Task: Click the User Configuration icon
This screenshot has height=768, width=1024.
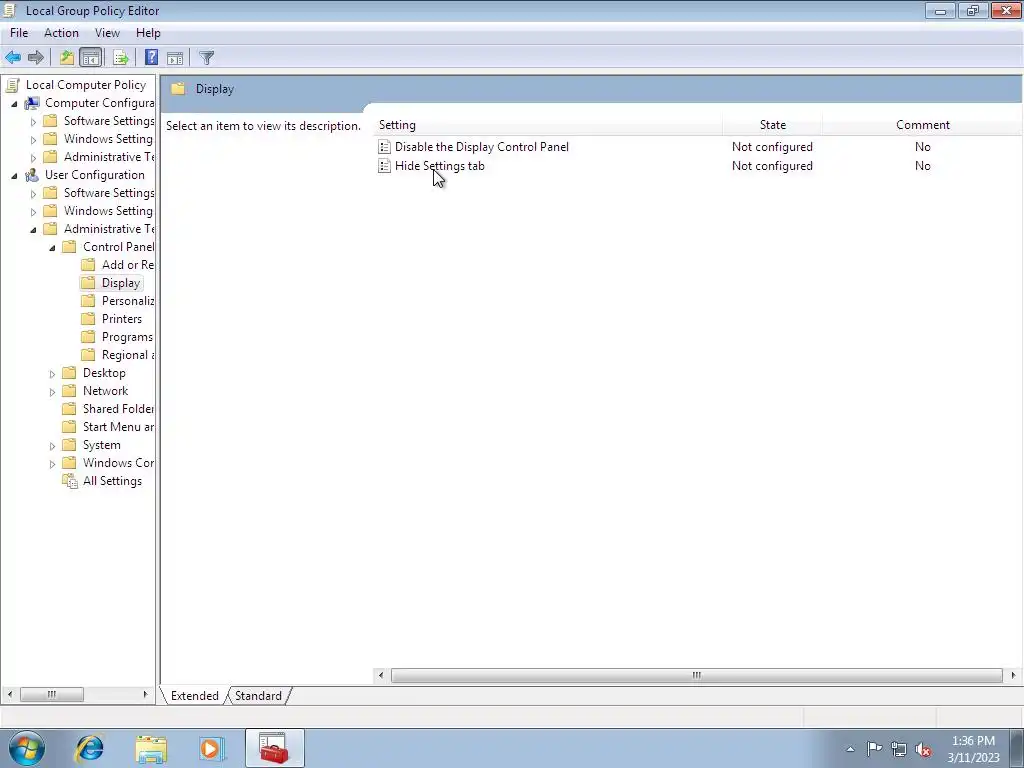Action: [32, 175]
